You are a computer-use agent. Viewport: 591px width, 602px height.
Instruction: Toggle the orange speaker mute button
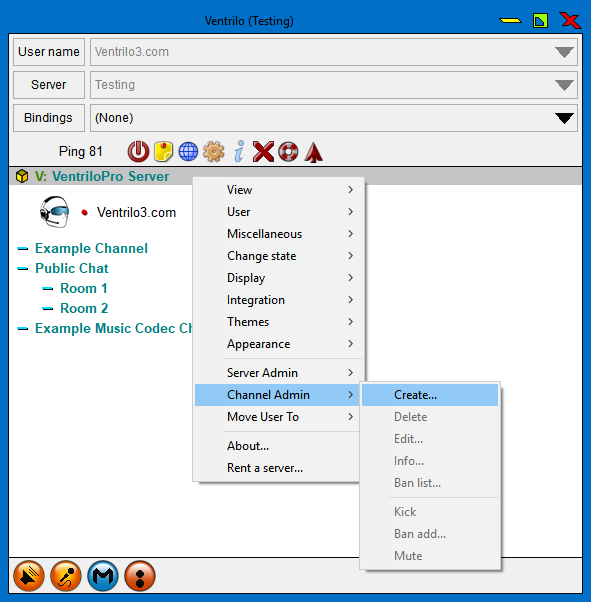click(x=29, y=576)
